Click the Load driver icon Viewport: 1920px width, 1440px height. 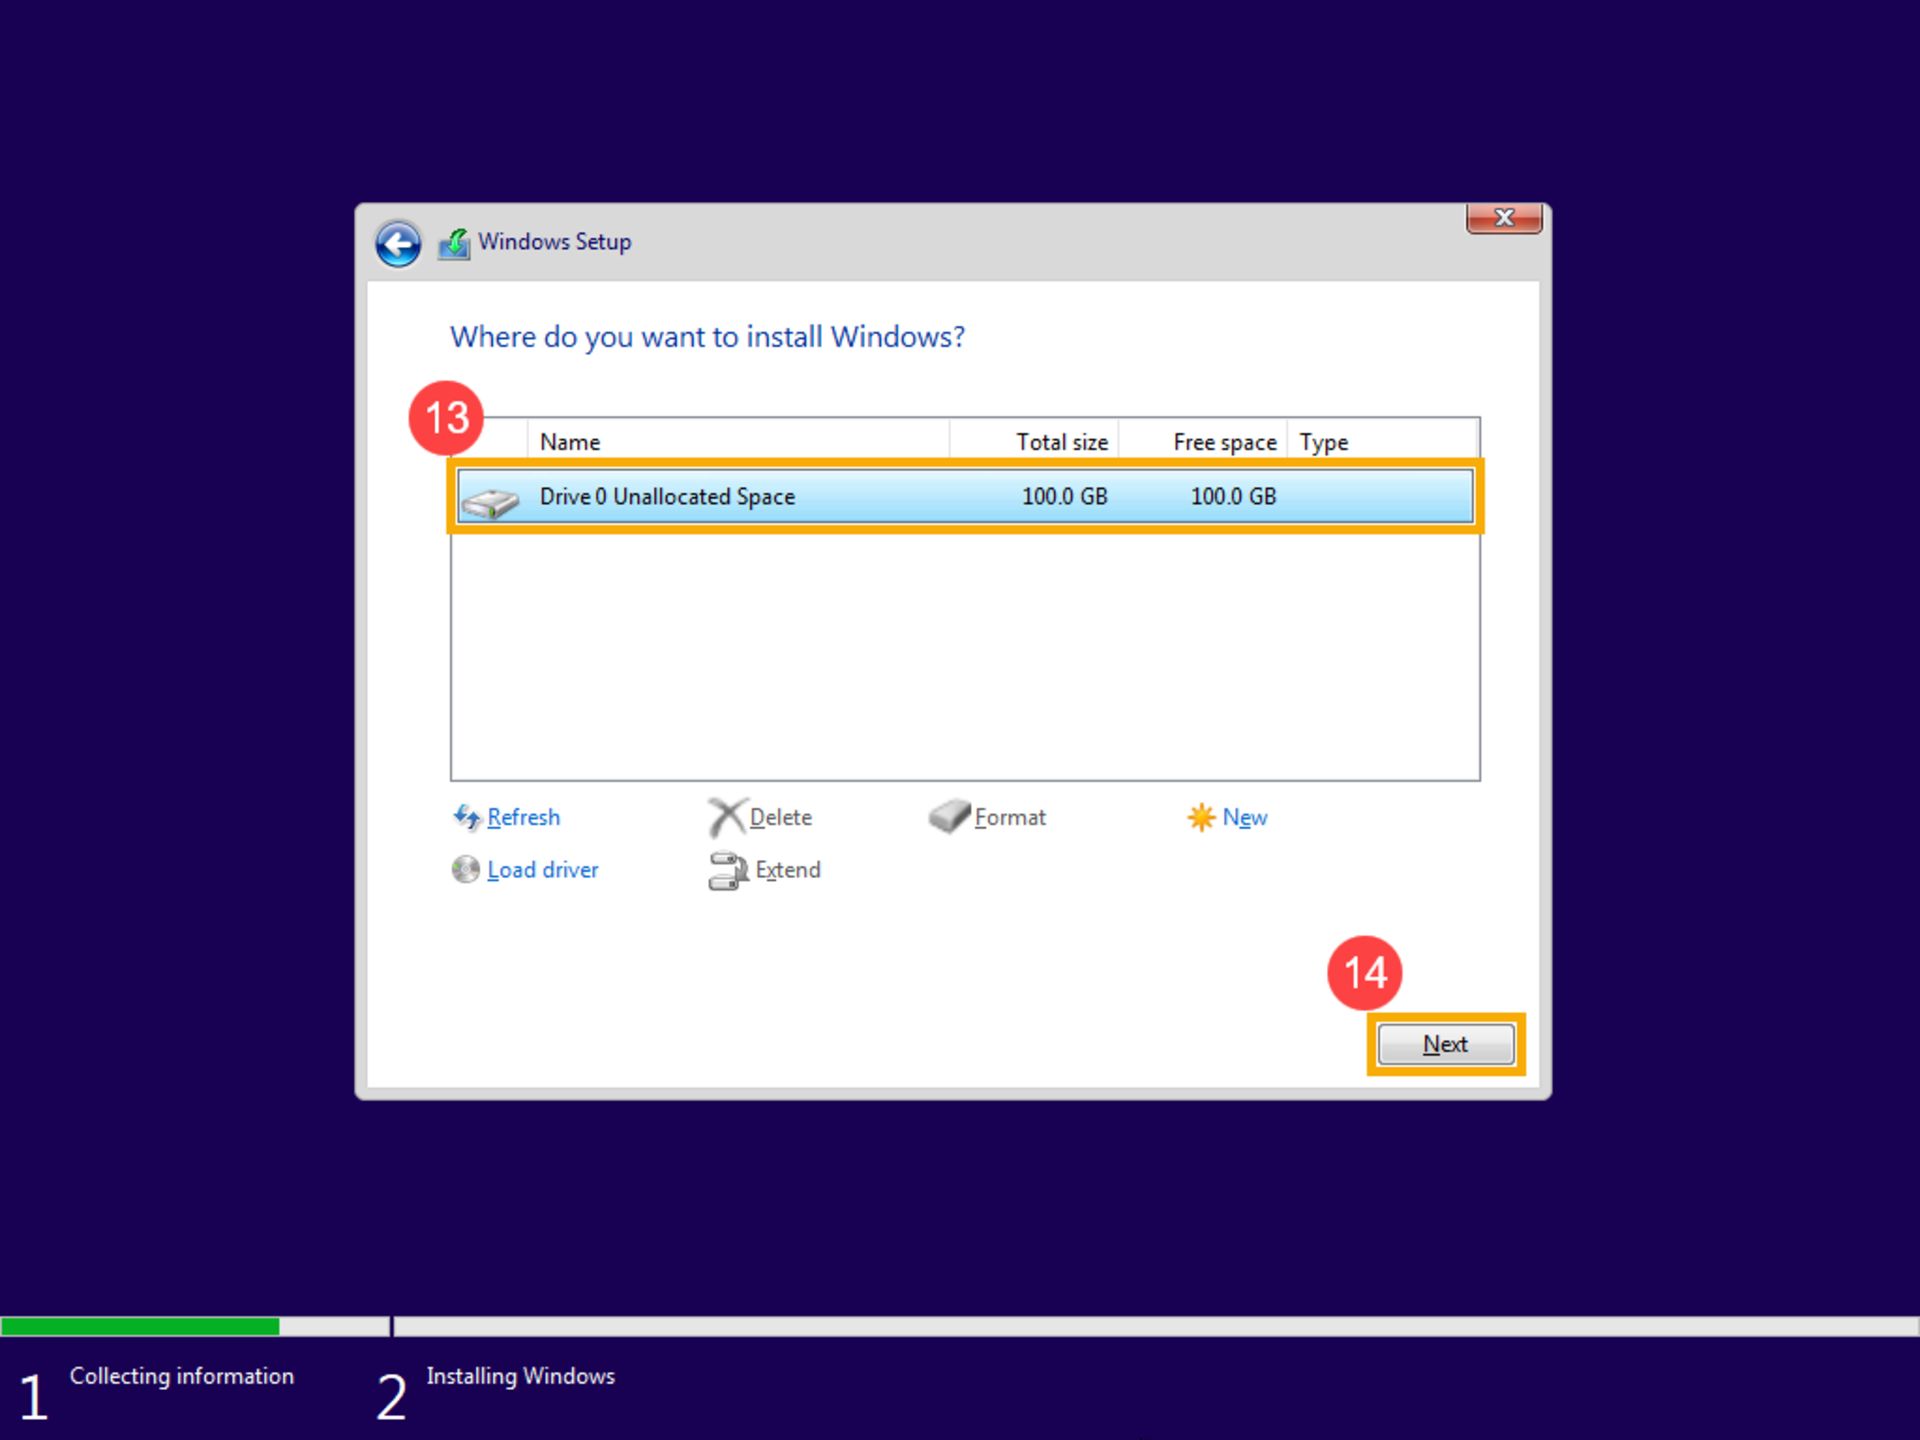click(466, 868)
